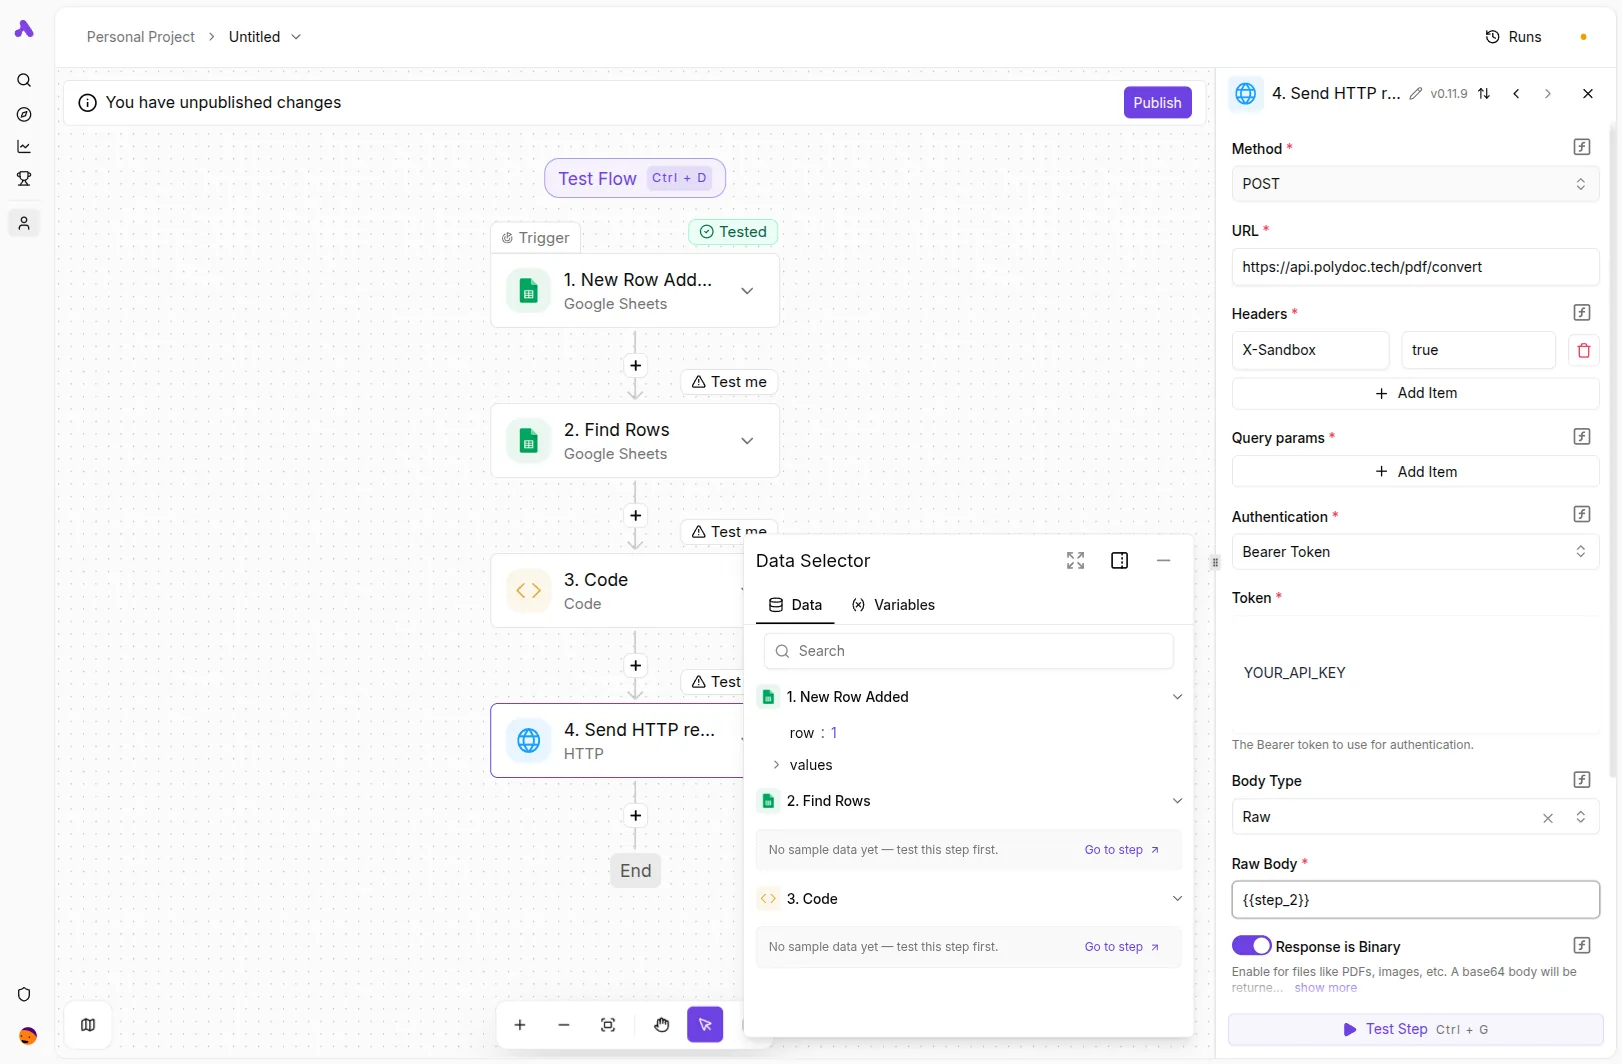Expand options of New Row Added step
This screenshot has width=1622, height=1064.
point(747,291)
